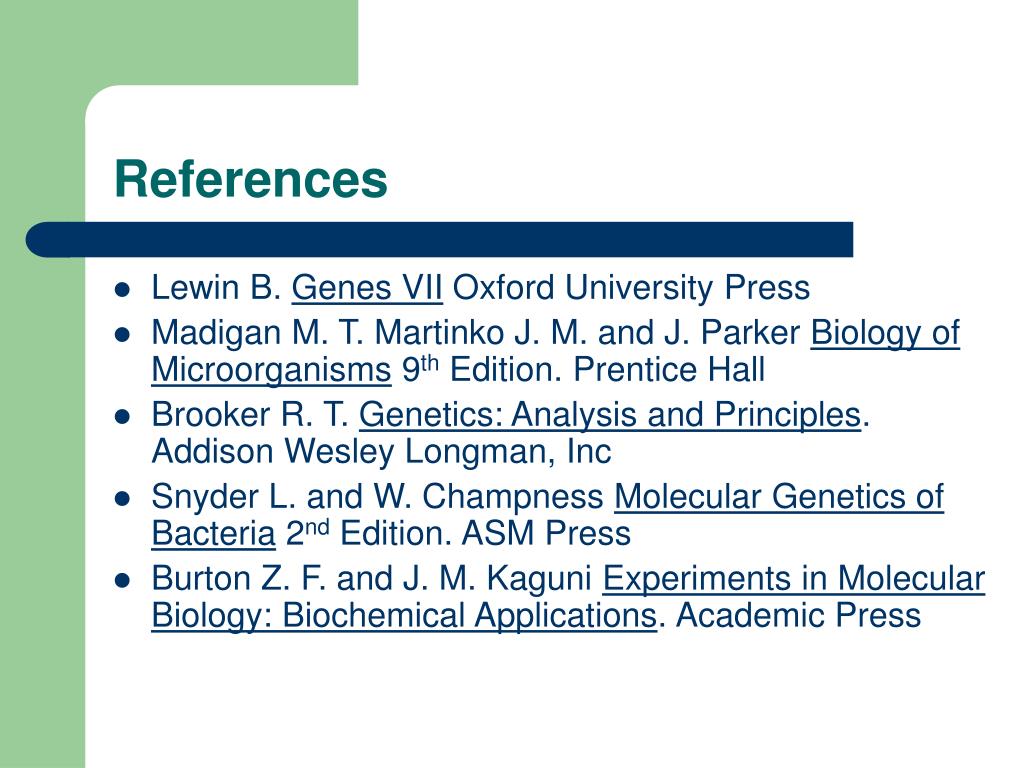Open the underlined Genes VII title

(367, 288)
